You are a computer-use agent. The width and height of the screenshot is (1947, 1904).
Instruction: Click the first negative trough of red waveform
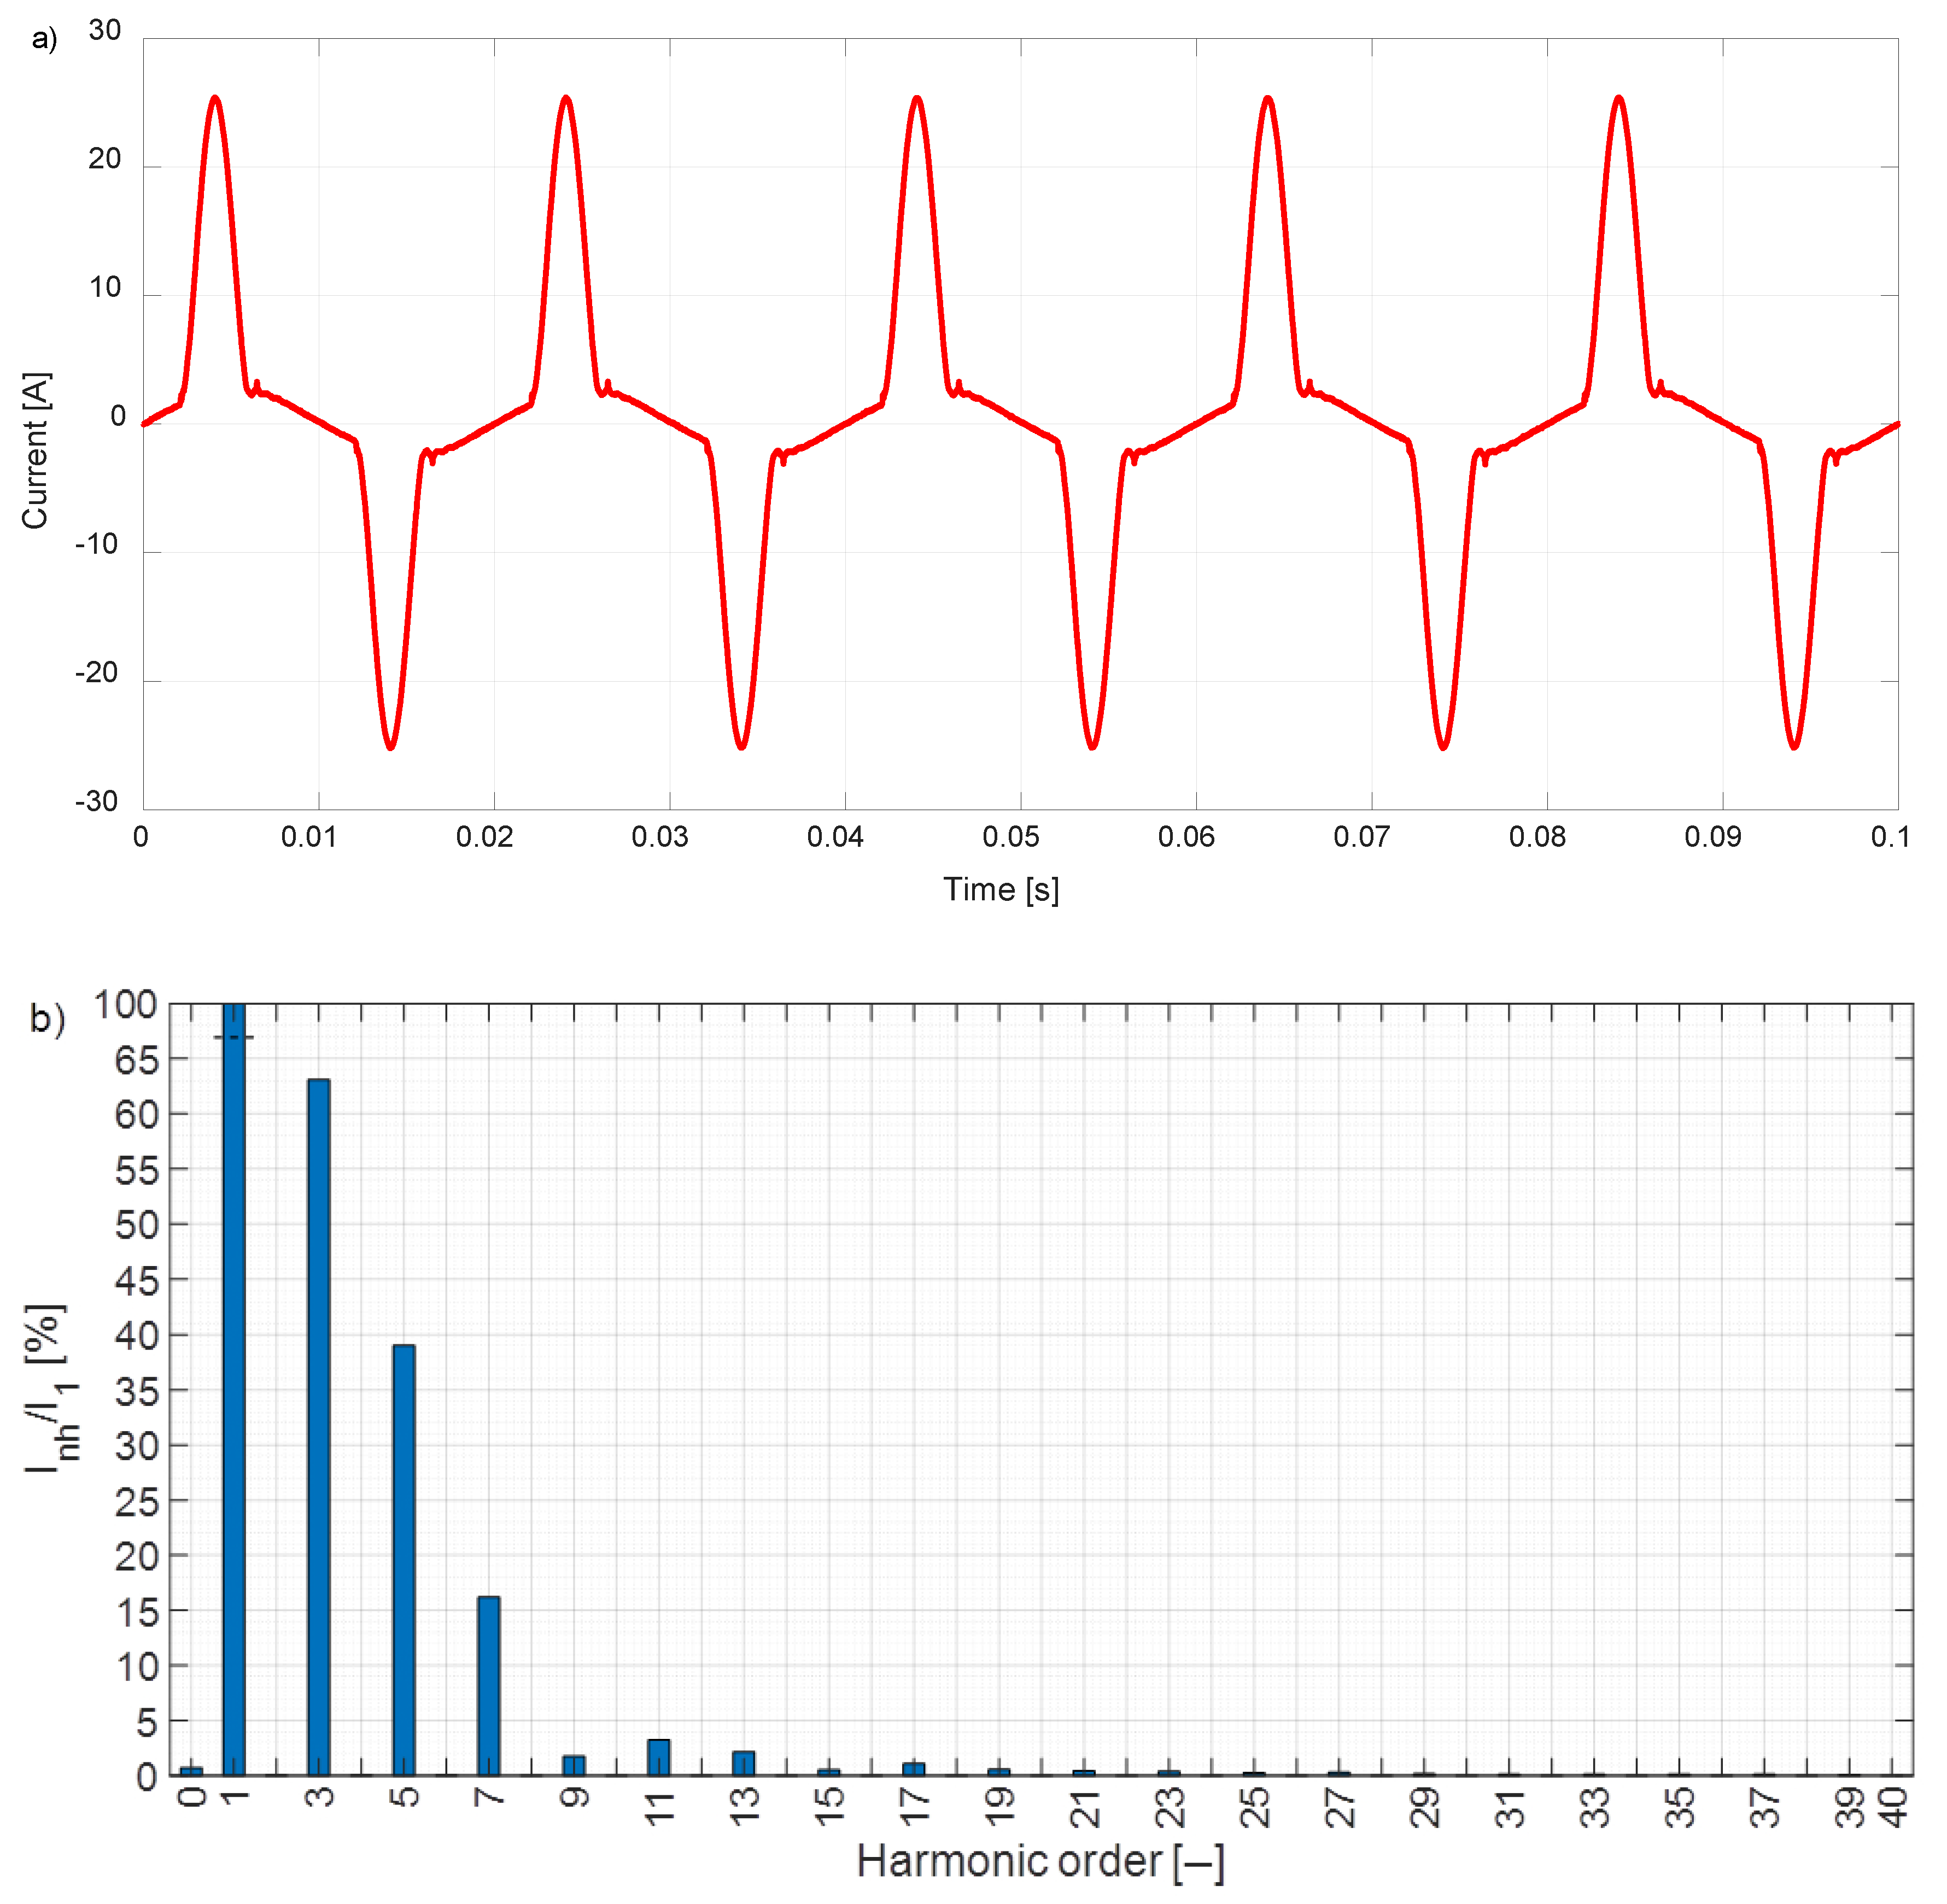tap(390, 746)
